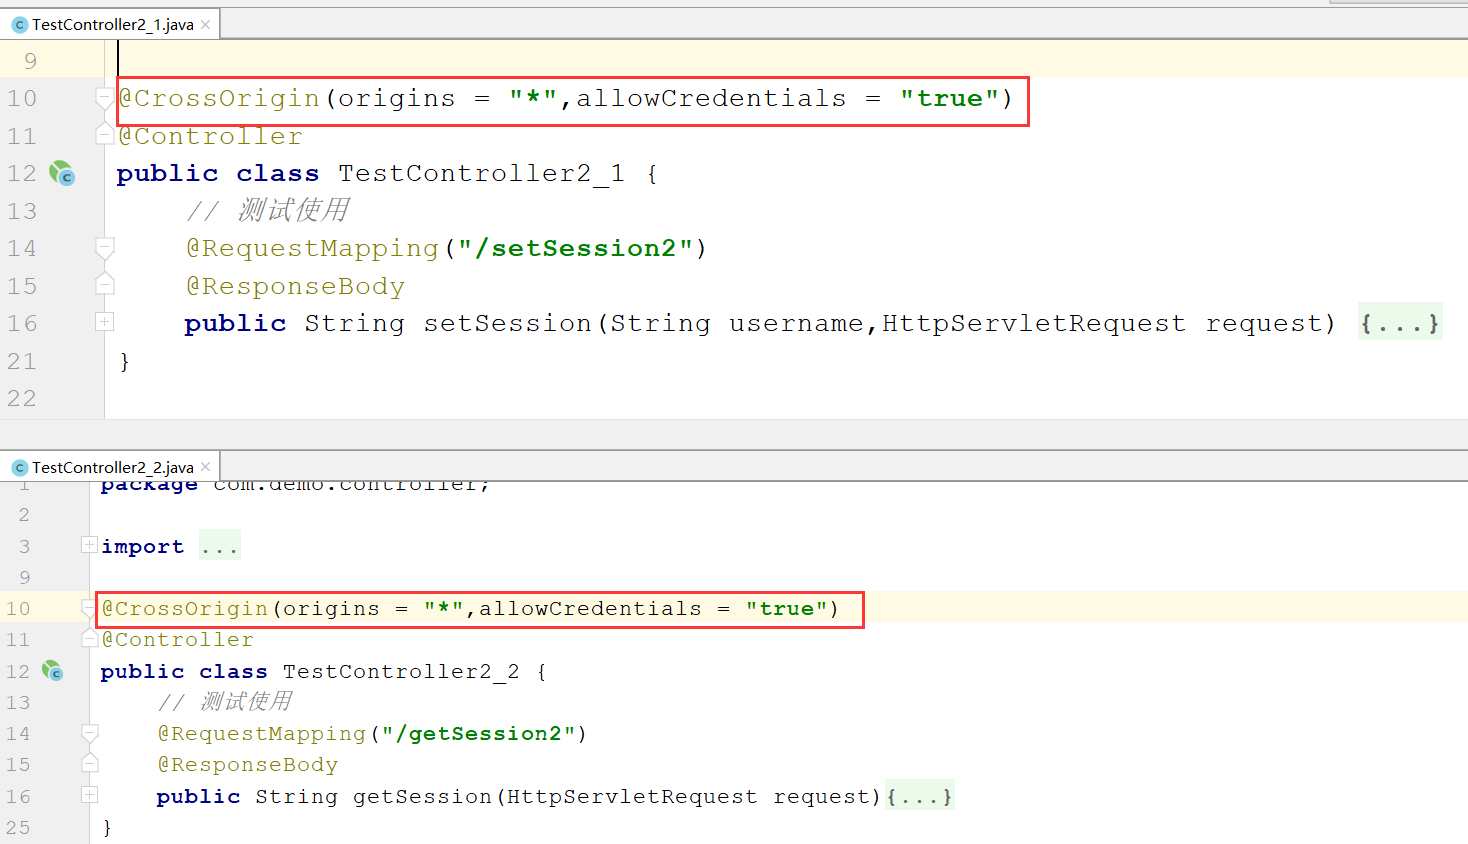
Task: Collapse the annotation fold at @CrossOrigin in TestController2_1
Action: [x=104, y=98]
